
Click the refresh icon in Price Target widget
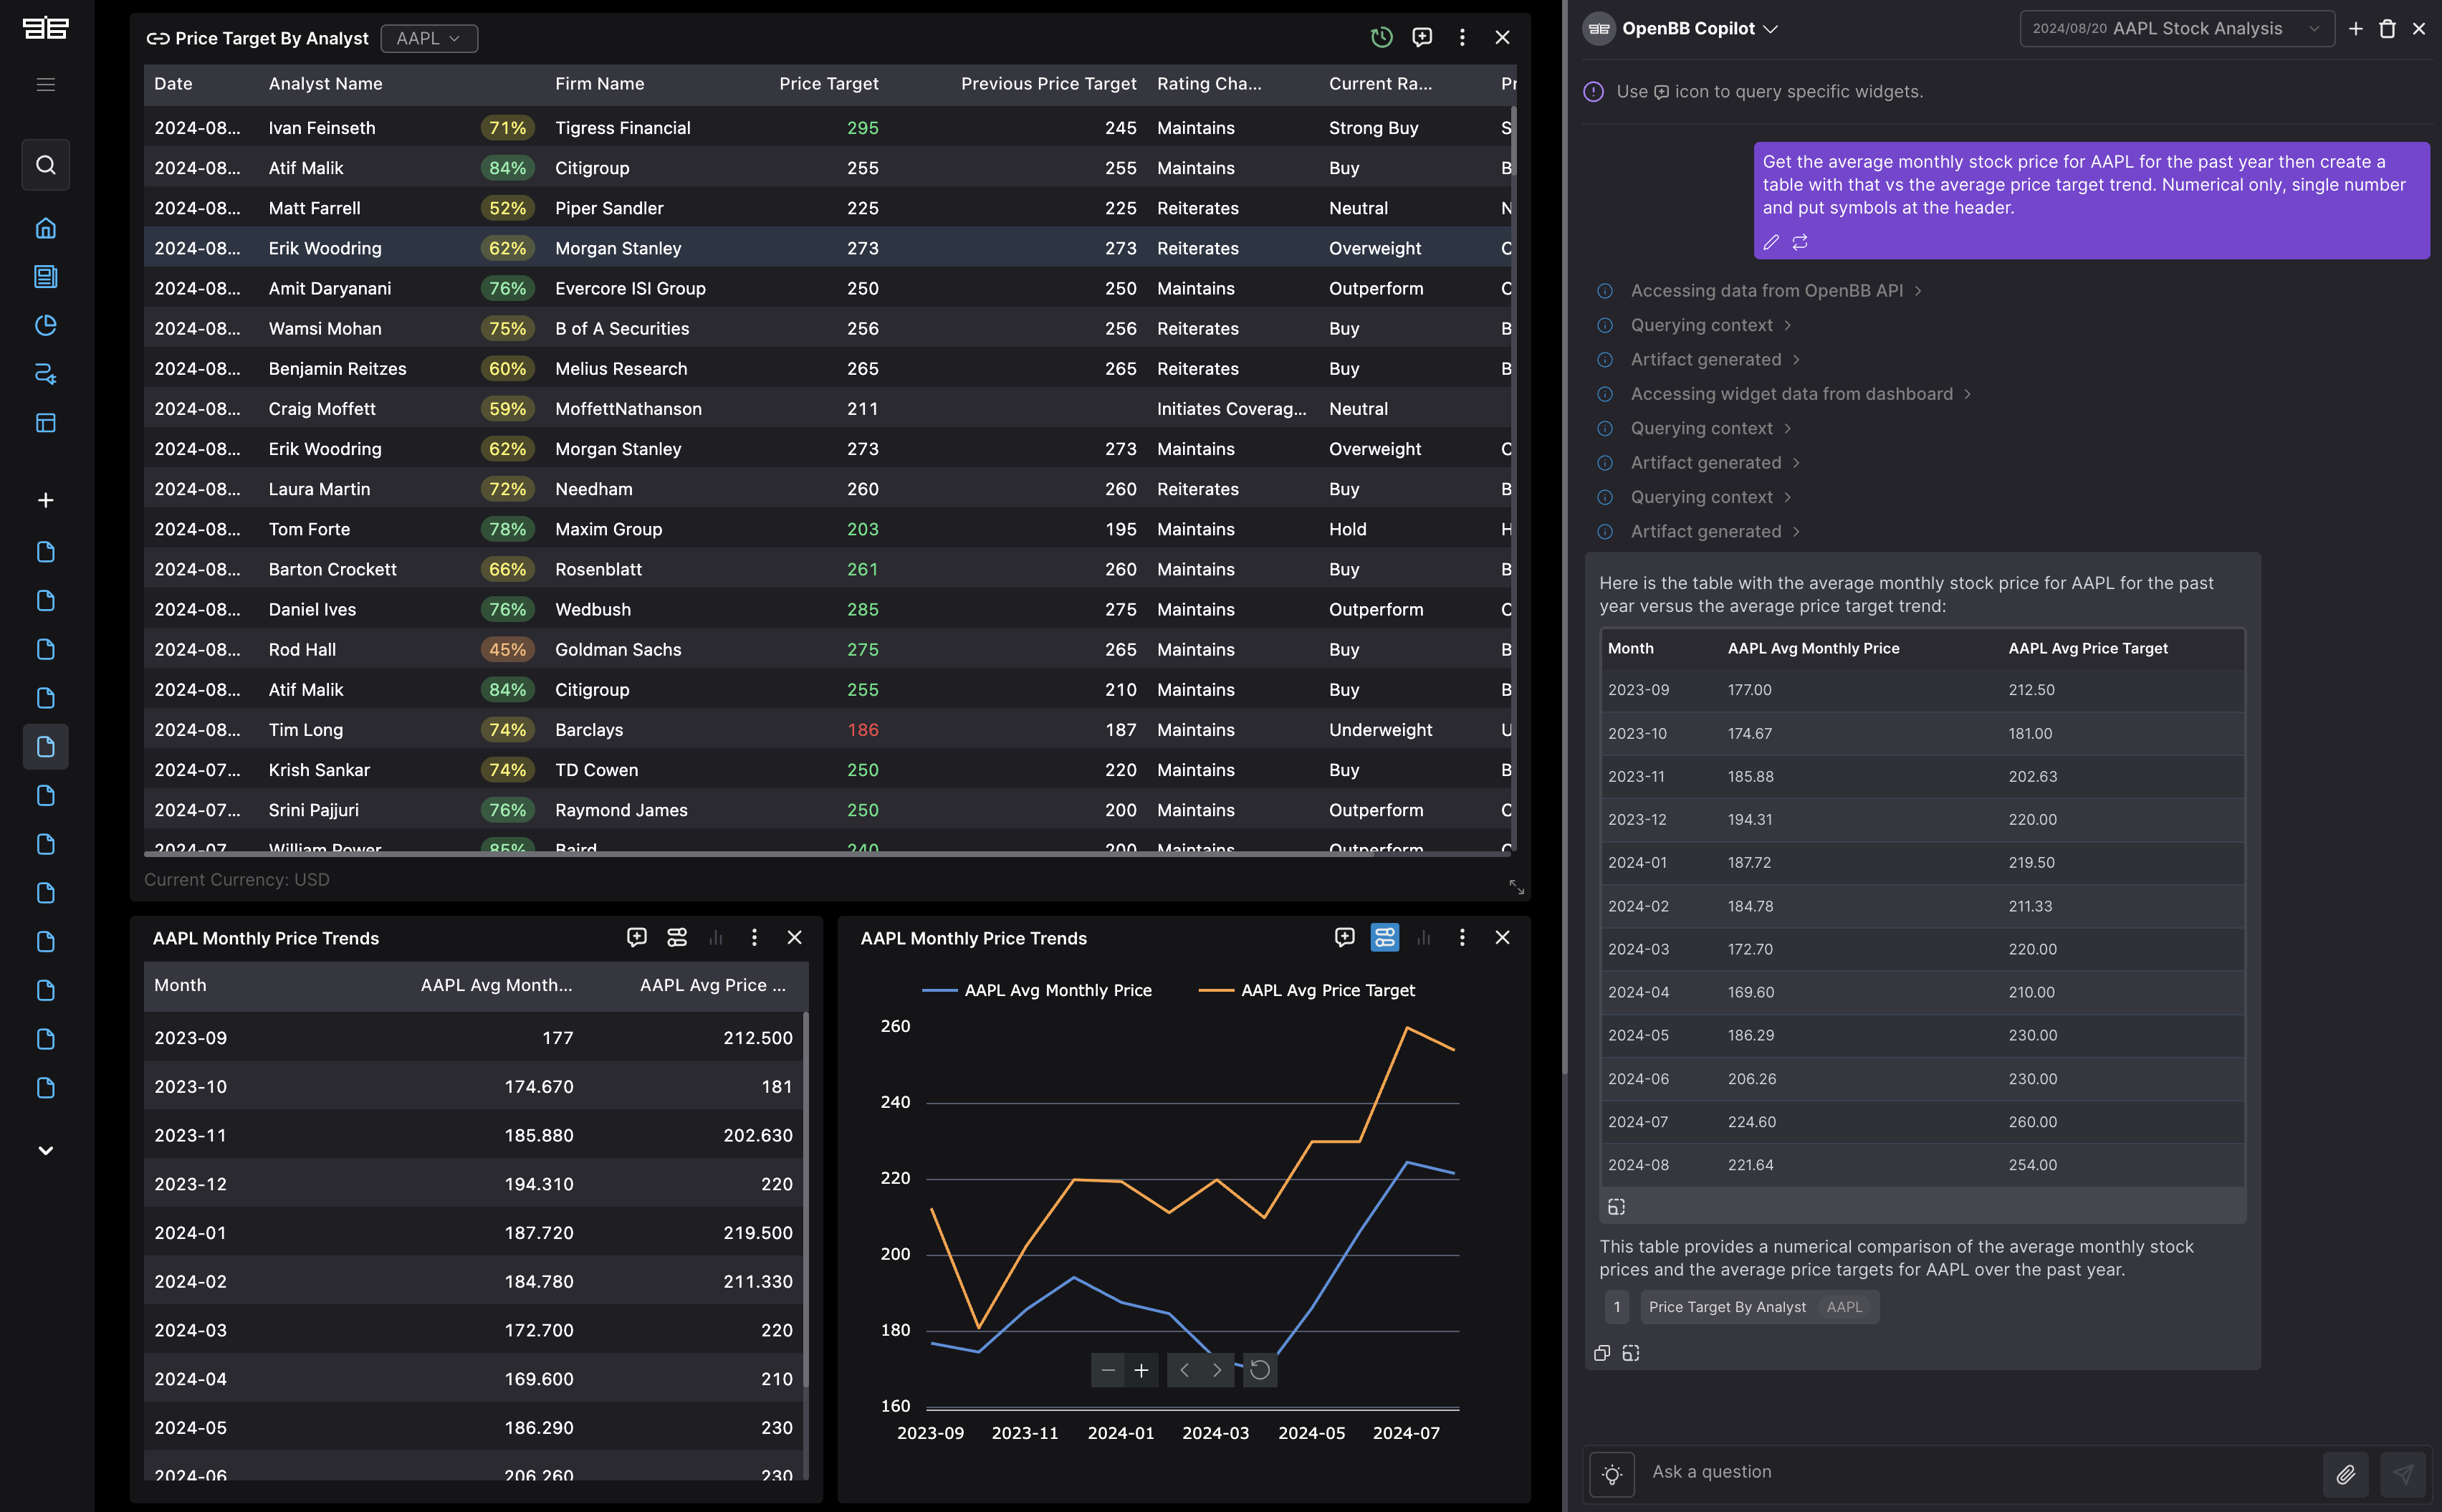[x=1381, y=38]
